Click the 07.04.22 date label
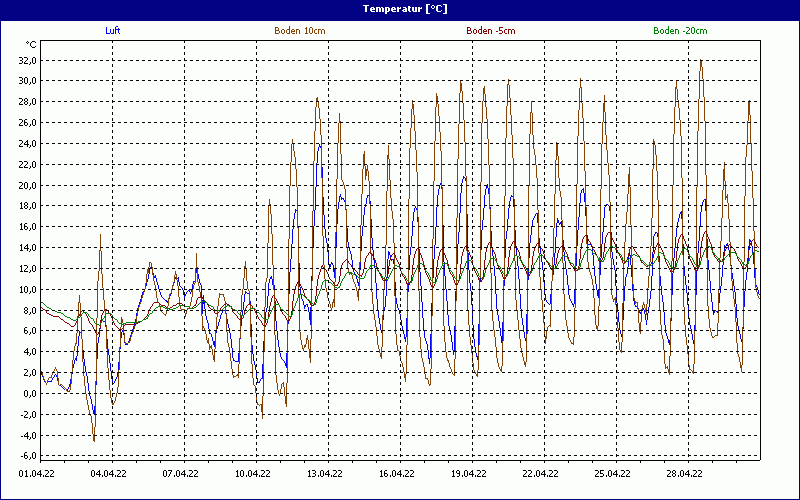 tap(181, 475)
